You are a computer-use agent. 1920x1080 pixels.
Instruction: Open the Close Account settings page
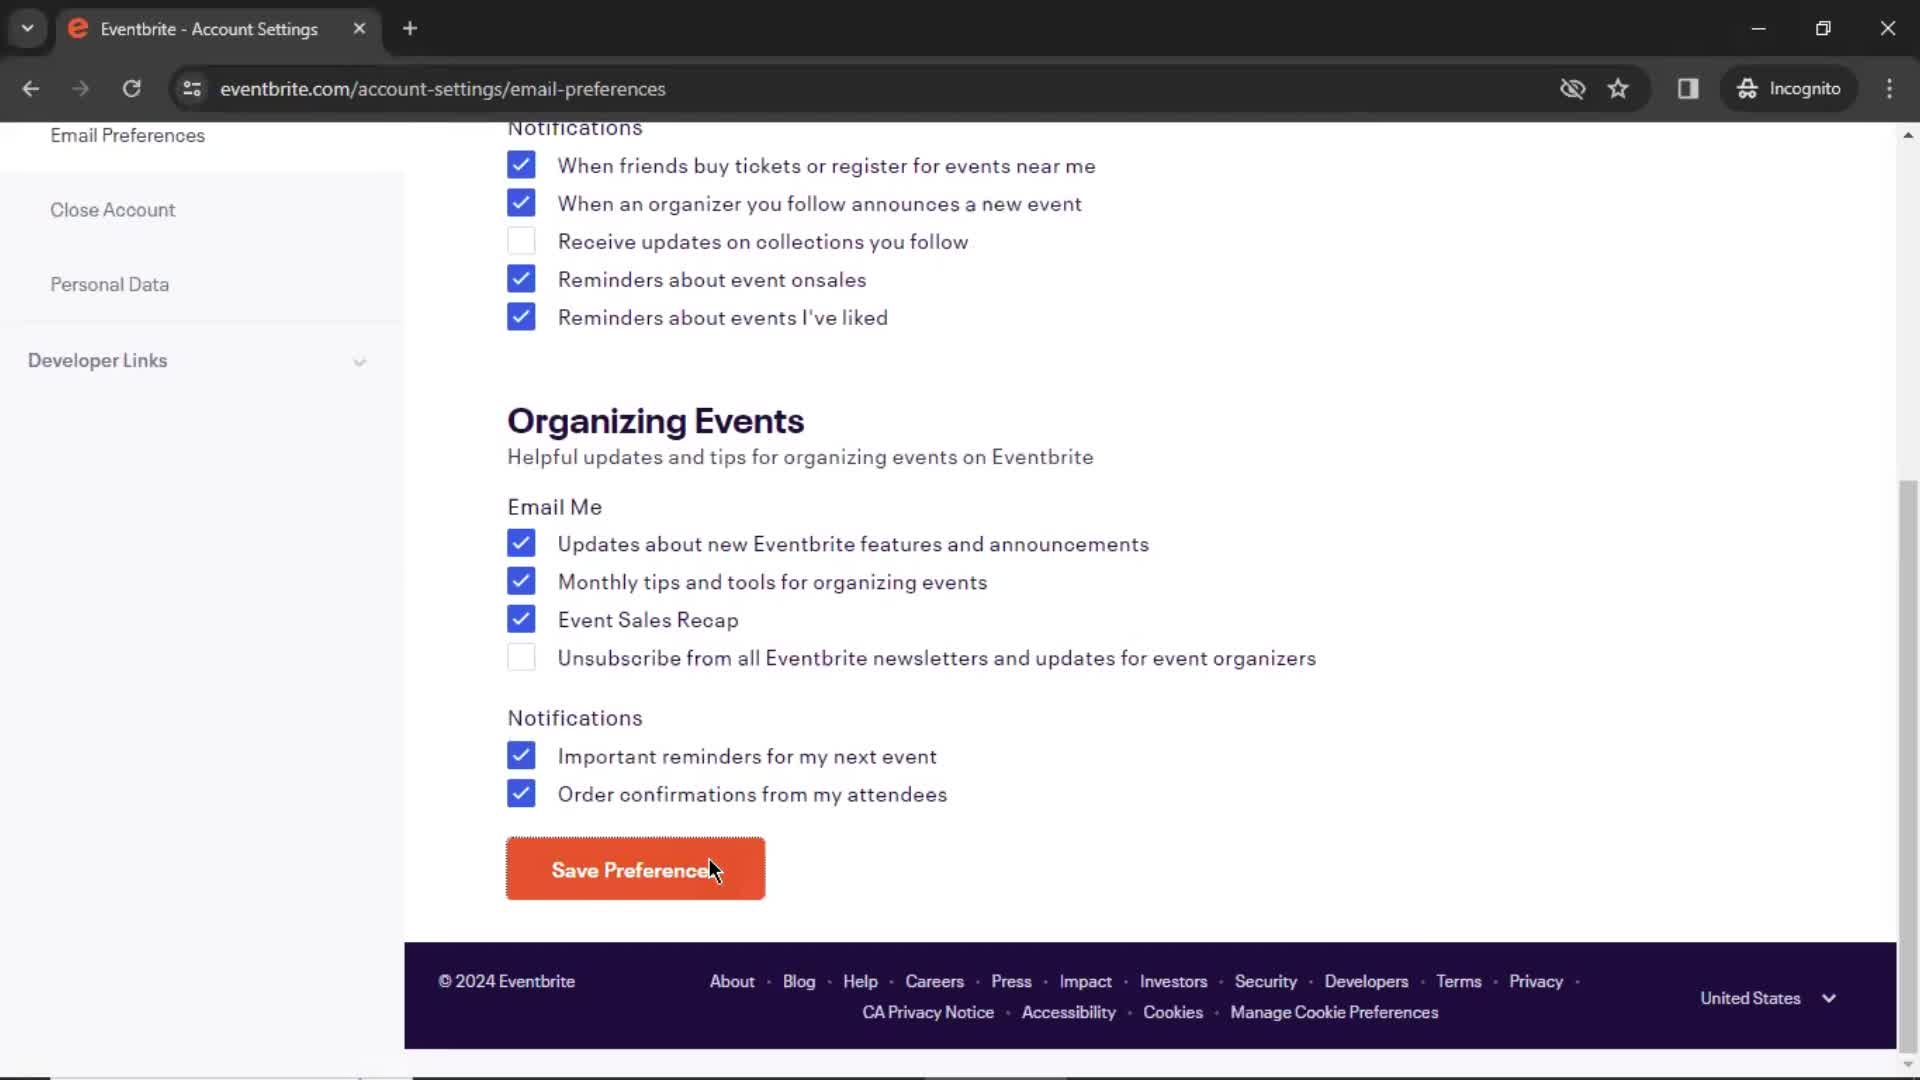[112, 208]
